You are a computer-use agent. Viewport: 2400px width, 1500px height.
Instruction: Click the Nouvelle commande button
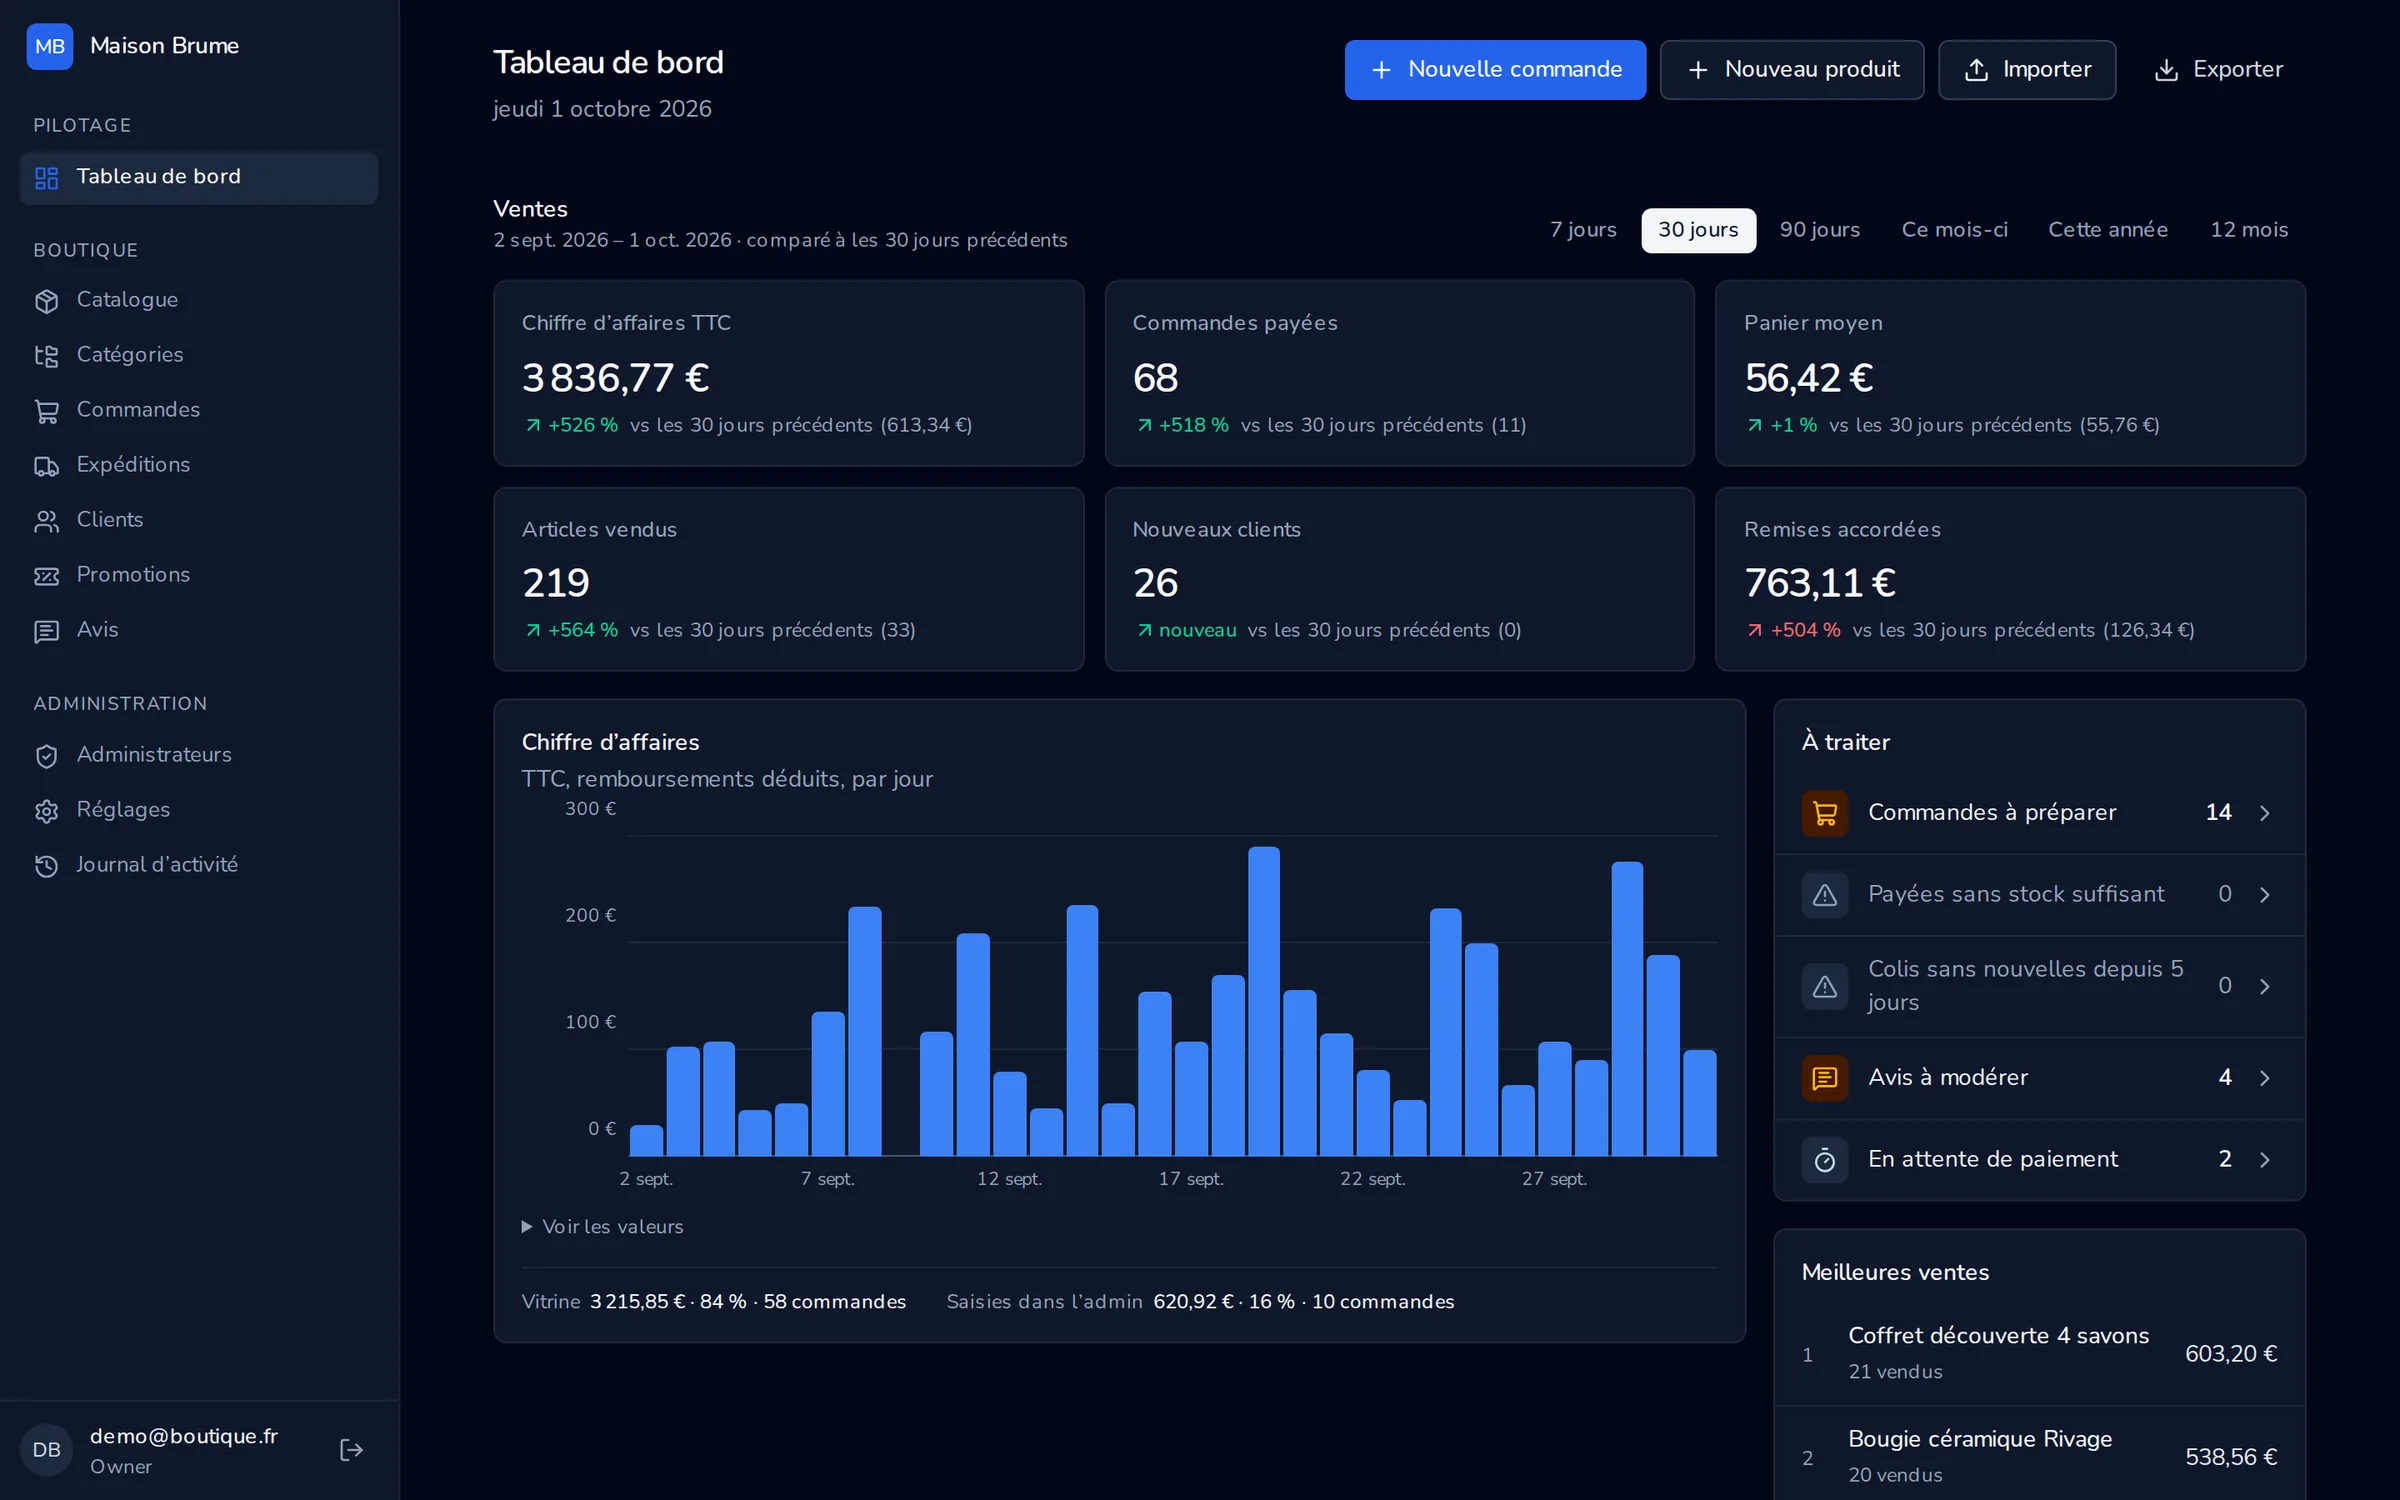[1495, 70]
